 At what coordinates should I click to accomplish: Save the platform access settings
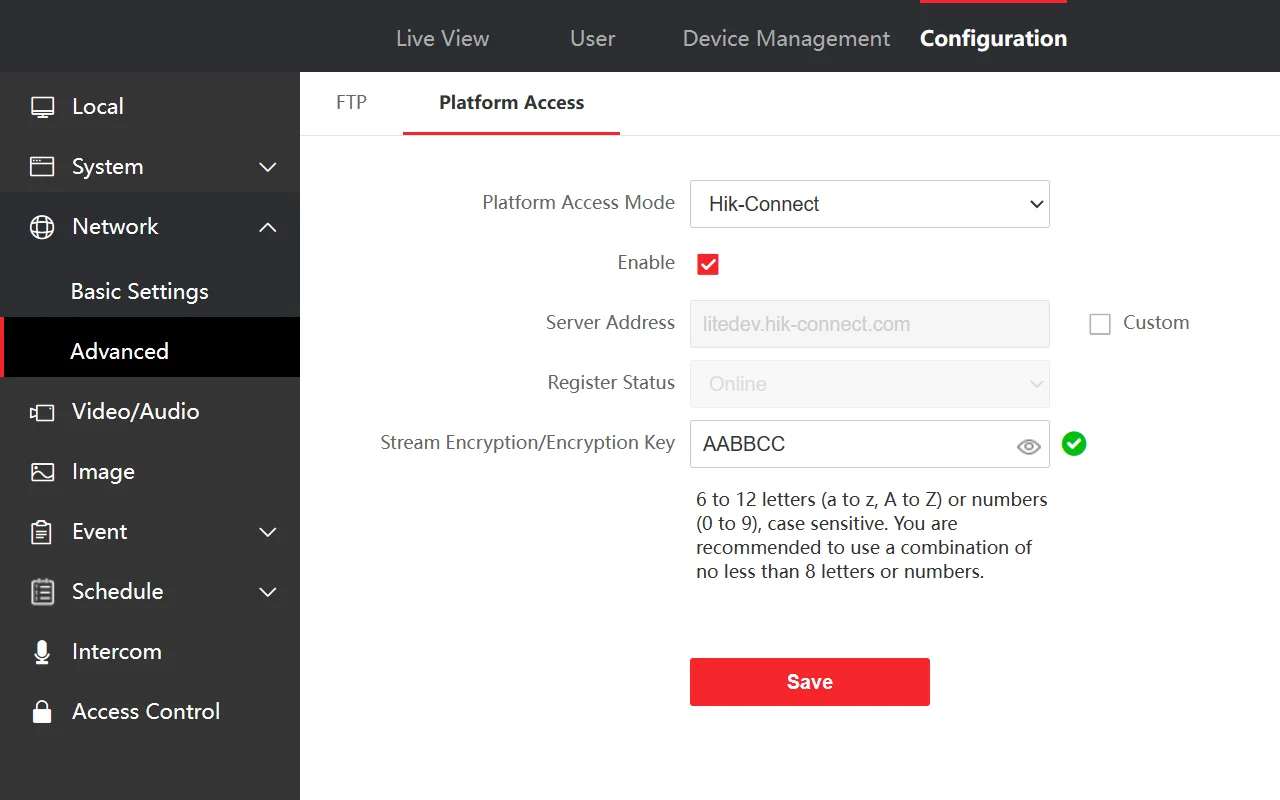click(x=810, y=682)
